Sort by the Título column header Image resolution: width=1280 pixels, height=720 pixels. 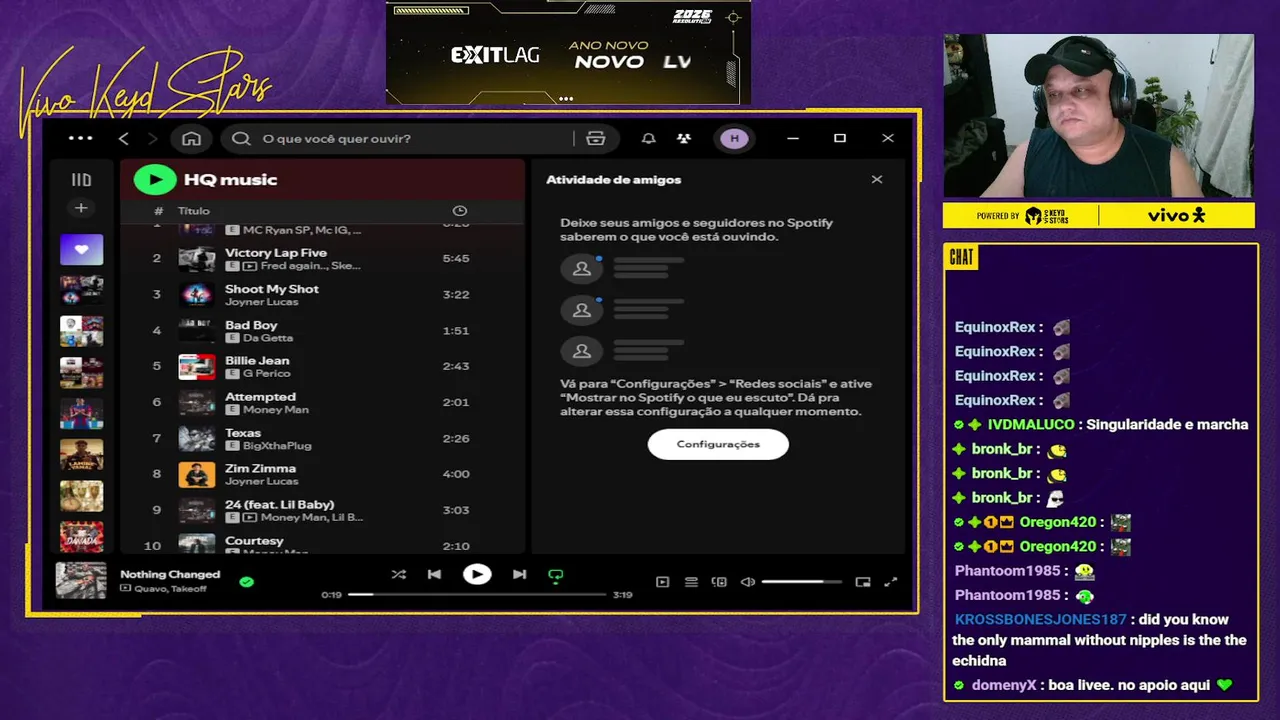click(194, 211)
